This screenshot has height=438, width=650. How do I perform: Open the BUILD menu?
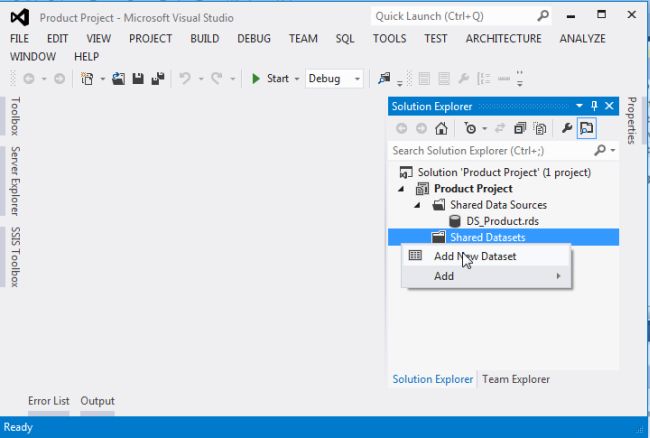(205, 39)
